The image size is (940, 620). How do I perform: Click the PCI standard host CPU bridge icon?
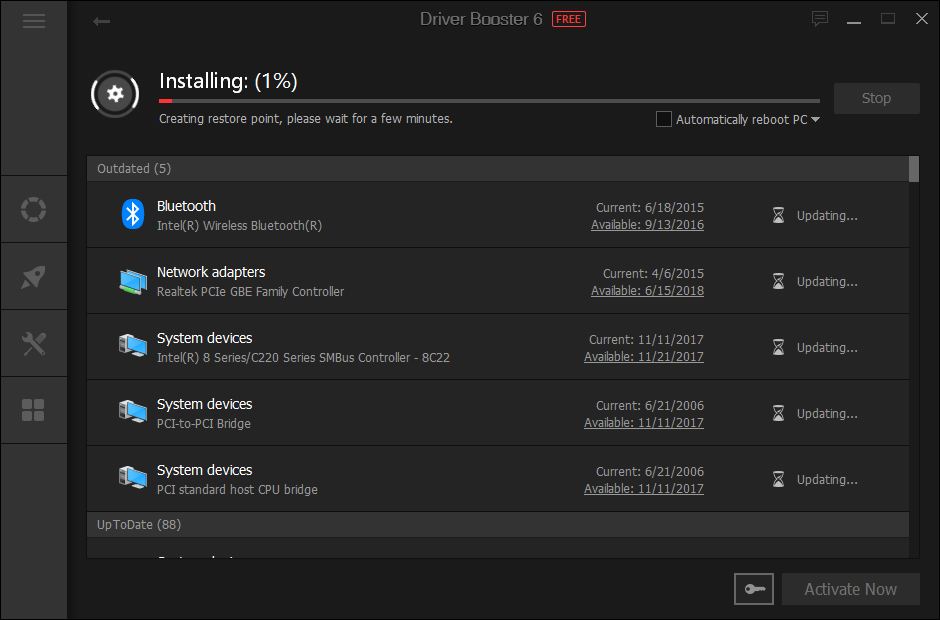click(x=132, y=478)
